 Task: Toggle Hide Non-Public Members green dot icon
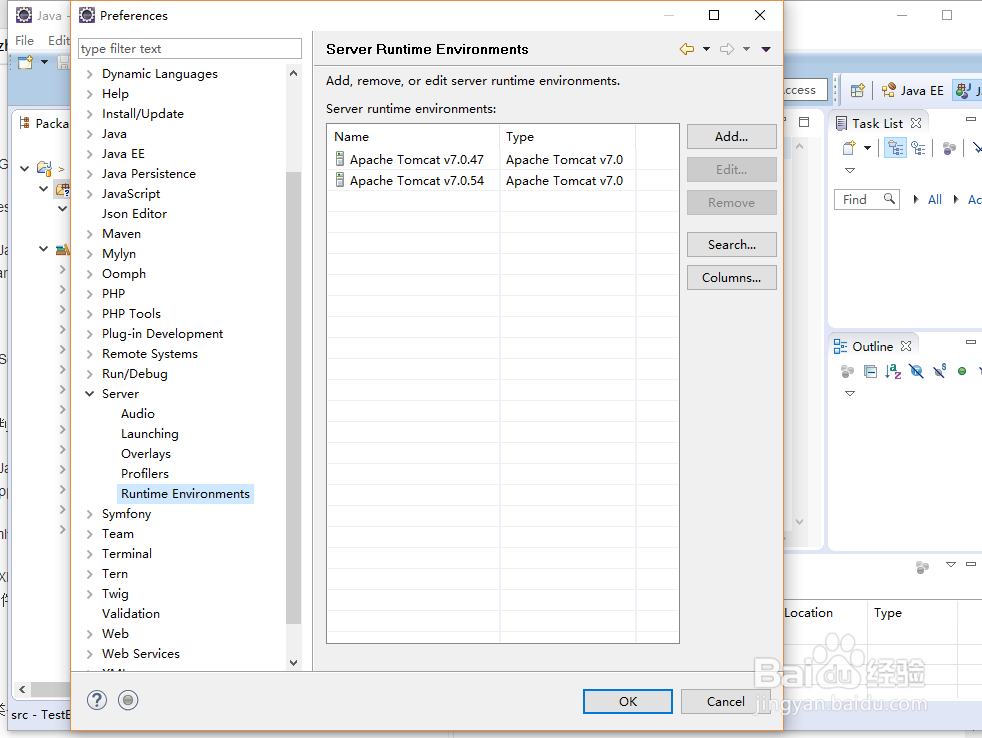click(962, 372)
